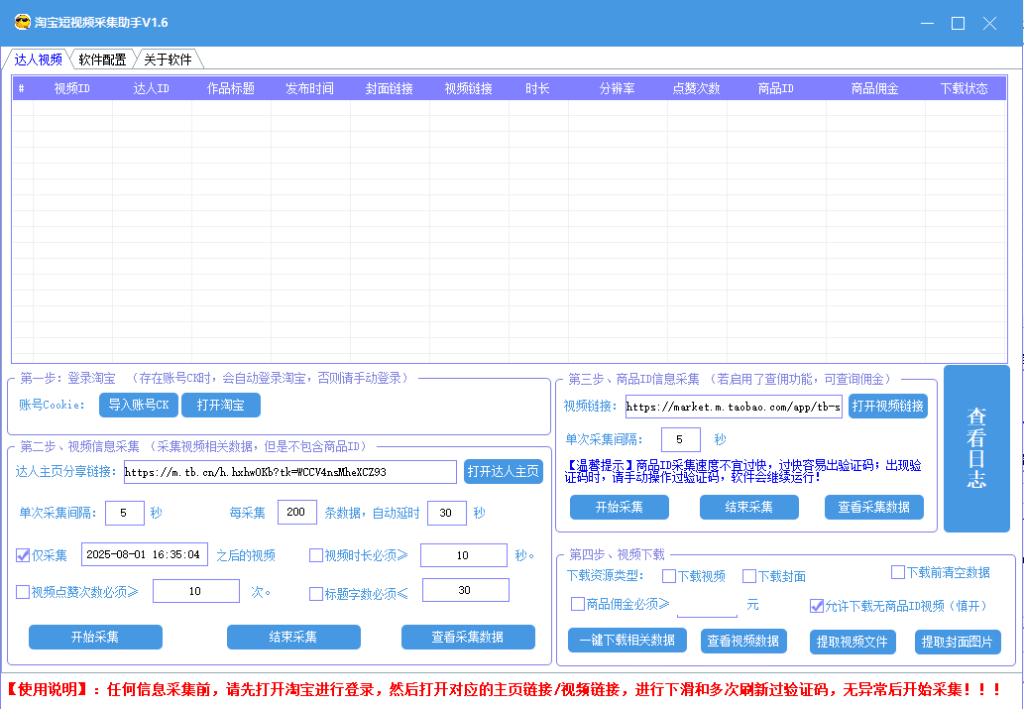Click 提取封面图片 button
The image size is (1024, 709).
pyautogui.click(x=957, y=641)
